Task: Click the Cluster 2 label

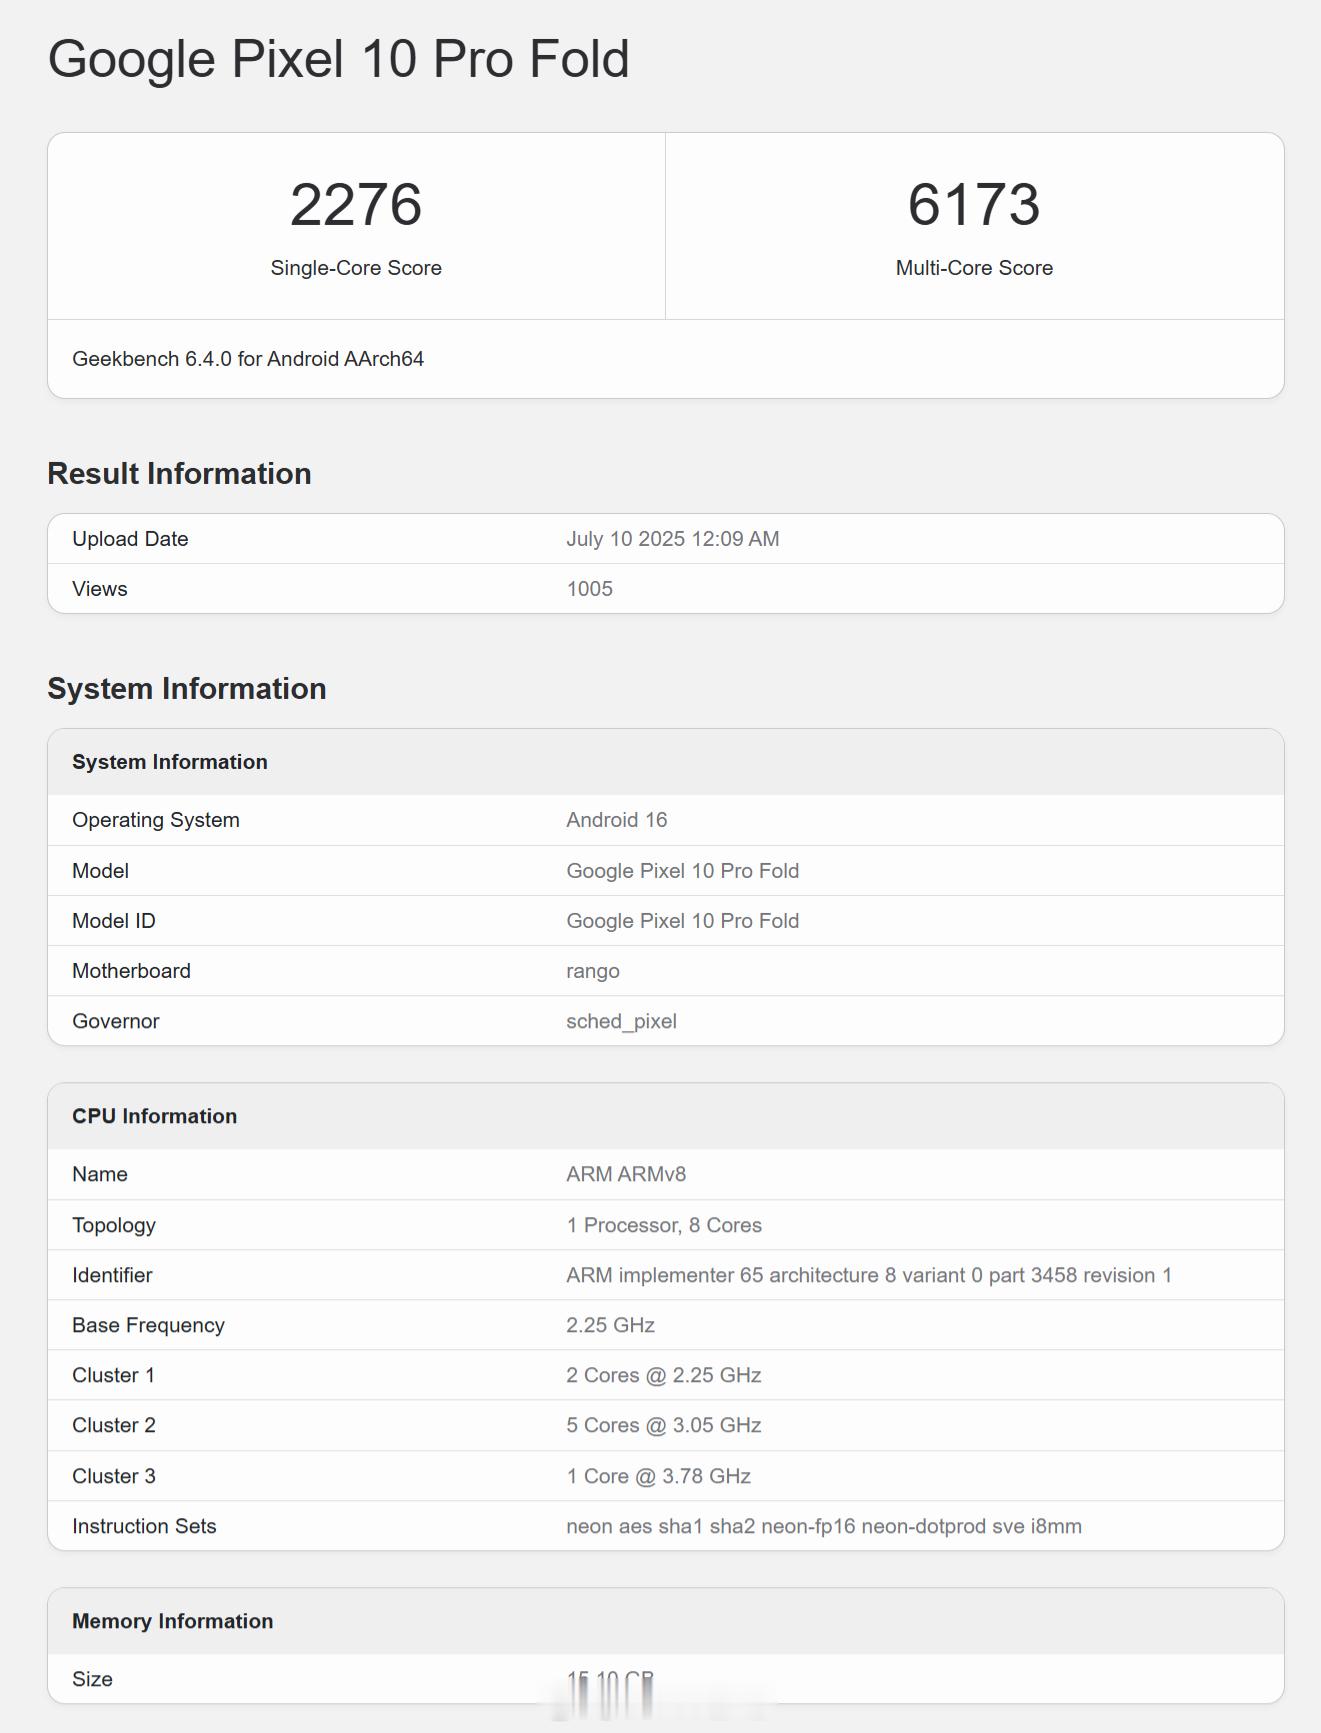Action: pyautogui.click(x=114, y=1425)
